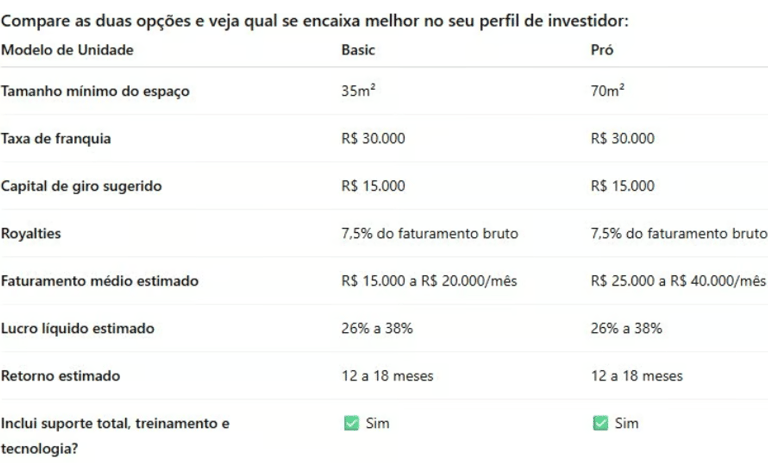Select Basic royalties 7,5% do faturamento bruto
768x466 pixels.
coord(430,233)
